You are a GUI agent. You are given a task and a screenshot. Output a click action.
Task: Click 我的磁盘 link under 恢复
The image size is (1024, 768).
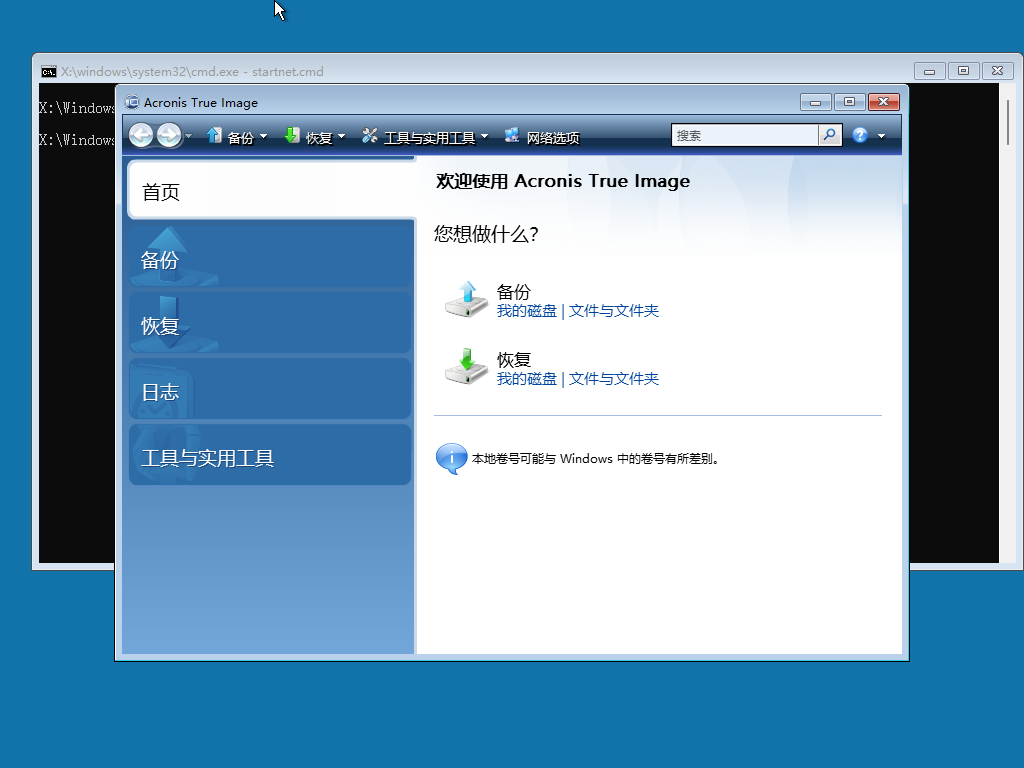[x=526, y=379]
